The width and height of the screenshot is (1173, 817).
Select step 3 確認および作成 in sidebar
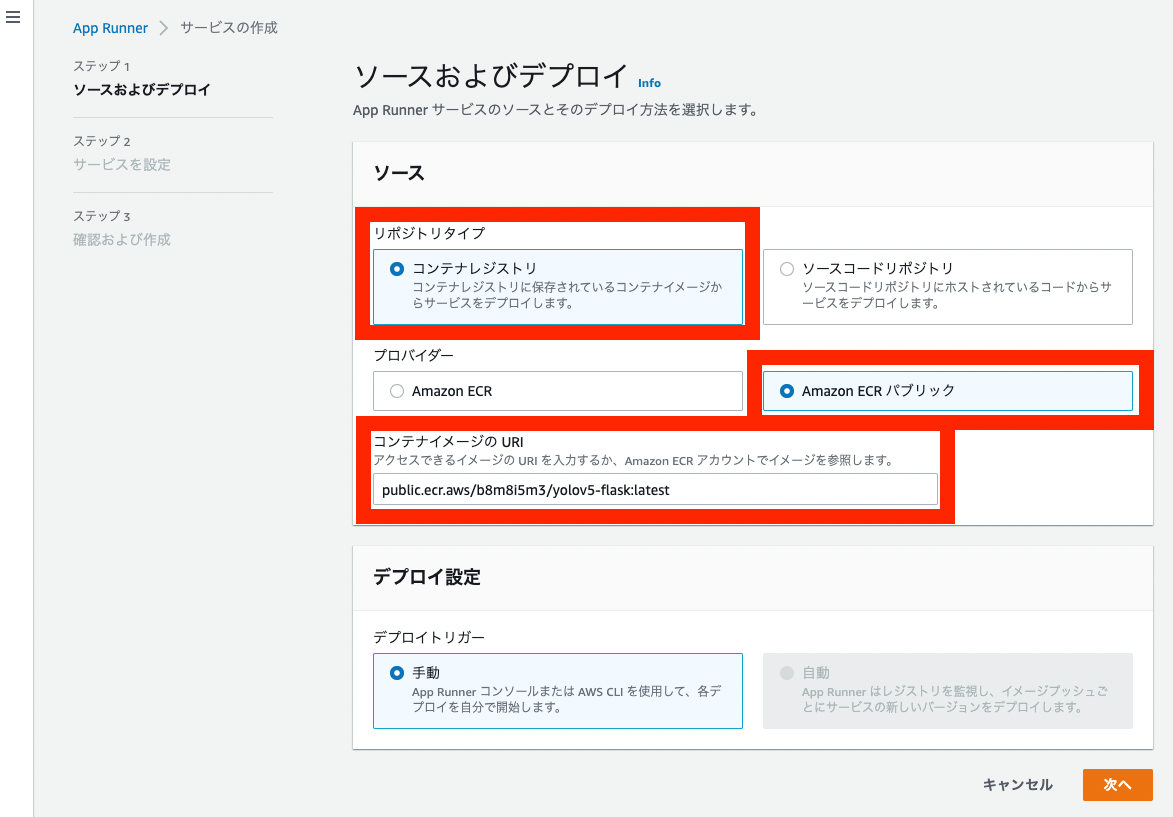(122, 239)
